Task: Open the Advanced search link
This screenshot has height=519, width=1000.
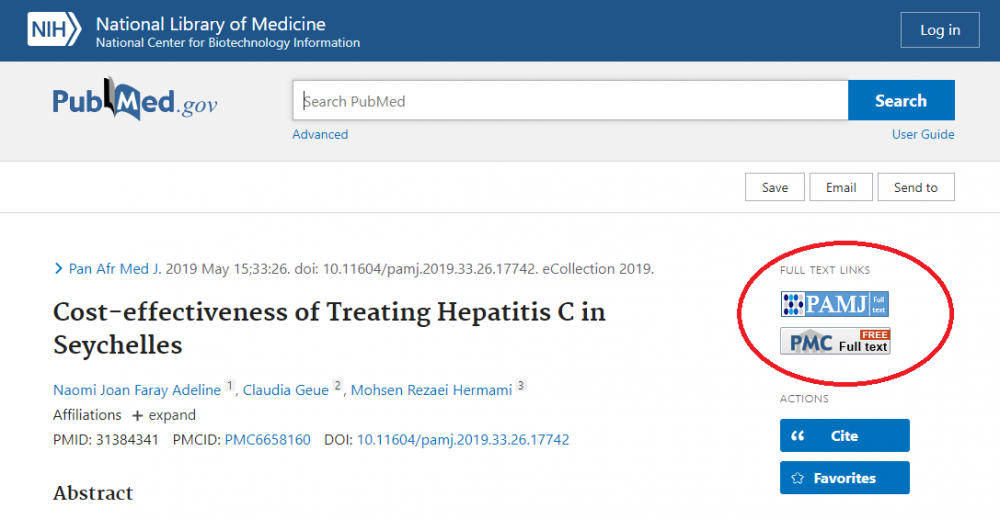Action: pyautogui.click(x=320, y=134)
